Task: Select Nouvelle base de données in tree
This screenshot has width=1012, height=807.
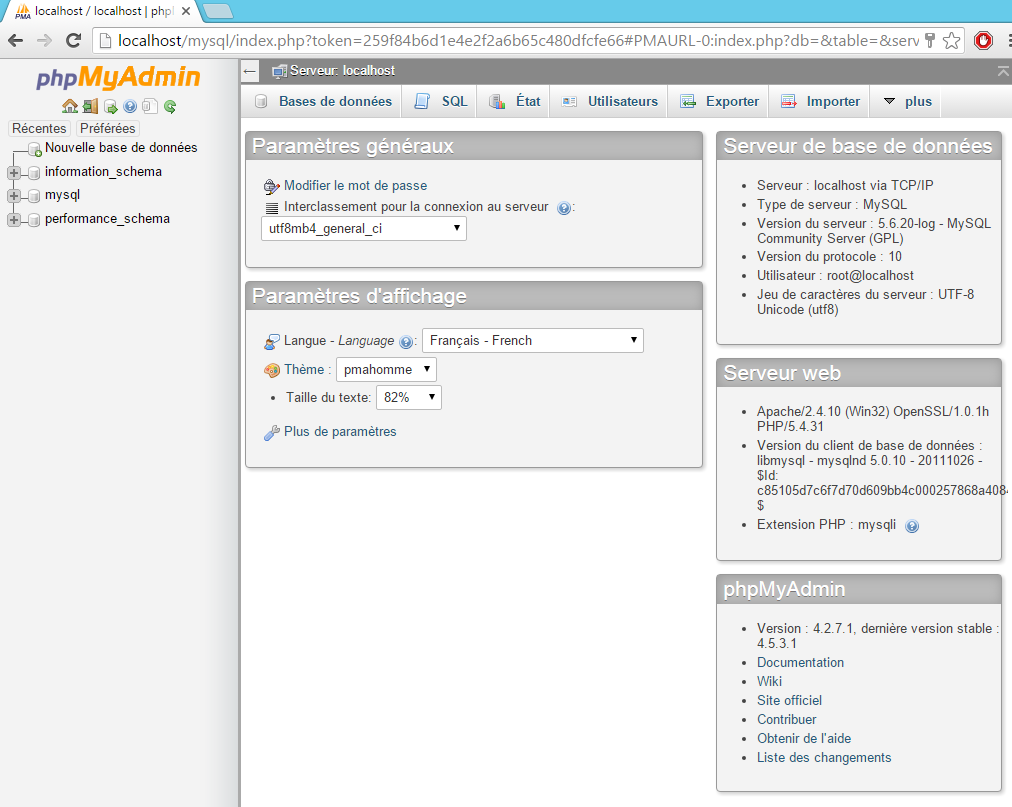Action: [121, 147]
